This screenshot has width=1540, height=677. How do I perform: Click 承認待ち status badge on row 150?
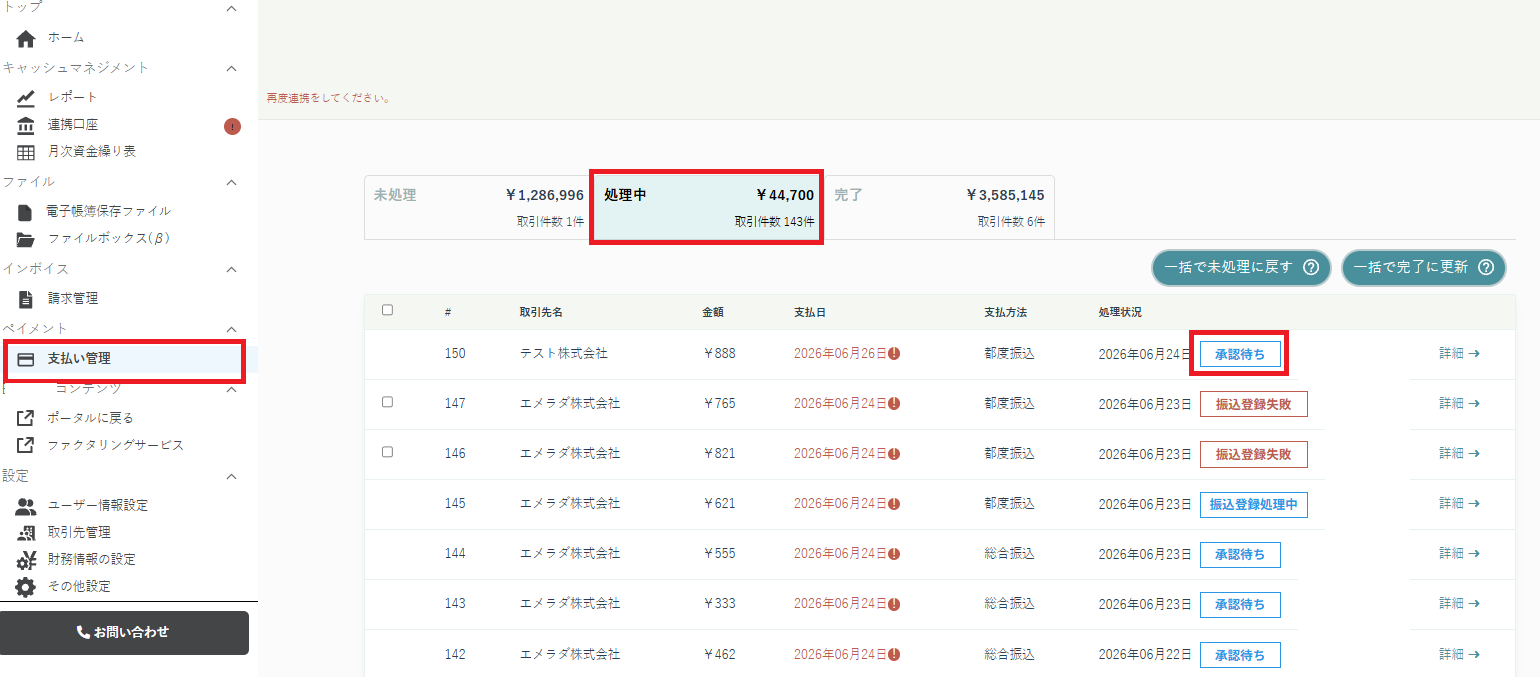(x=1239, y=355)
